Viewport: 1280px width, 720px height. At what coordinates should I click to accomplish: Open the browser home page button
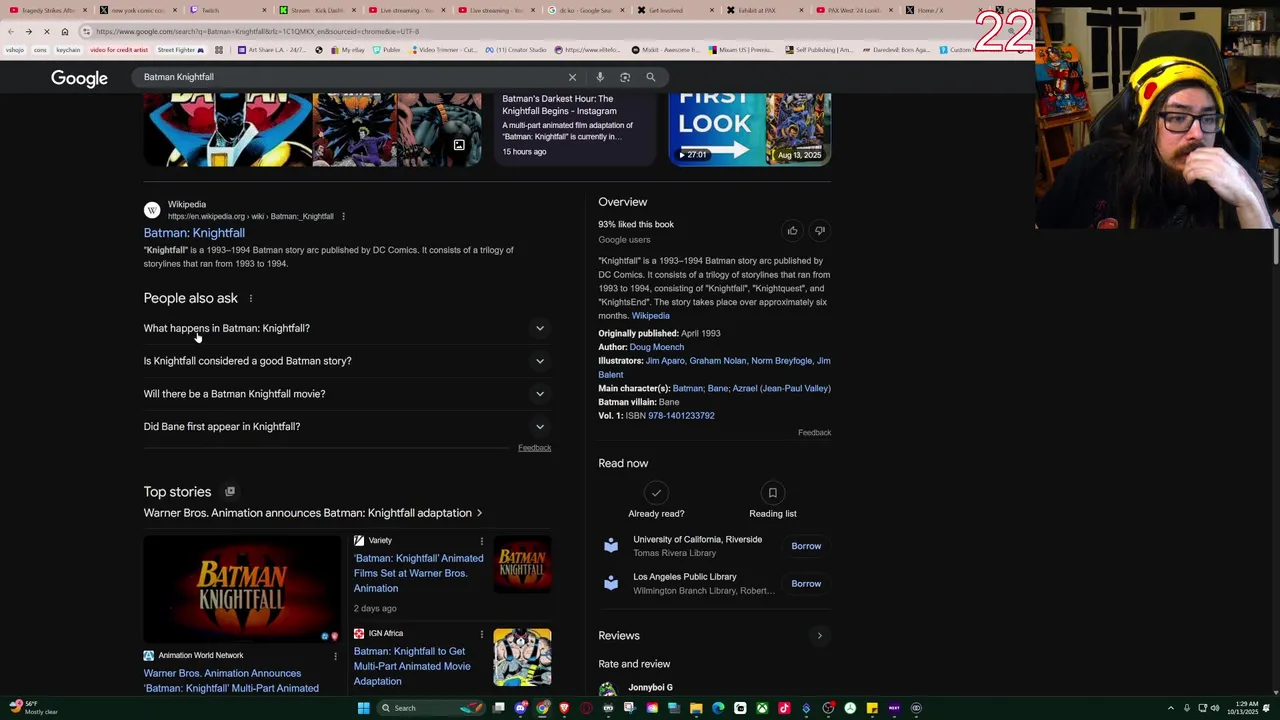[65, 31]
